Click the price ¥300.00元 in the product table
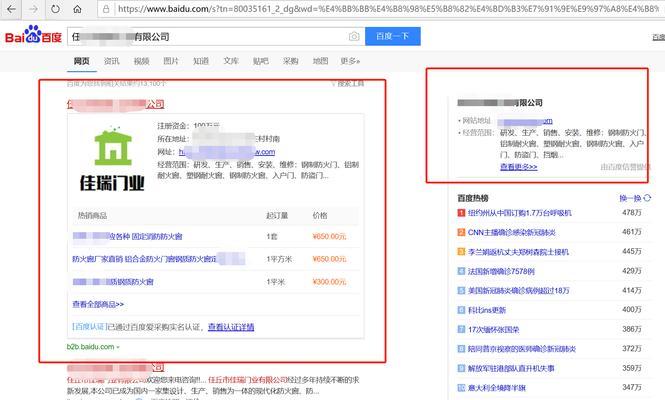Screen dimensions: 665x400 coord(329,282)
